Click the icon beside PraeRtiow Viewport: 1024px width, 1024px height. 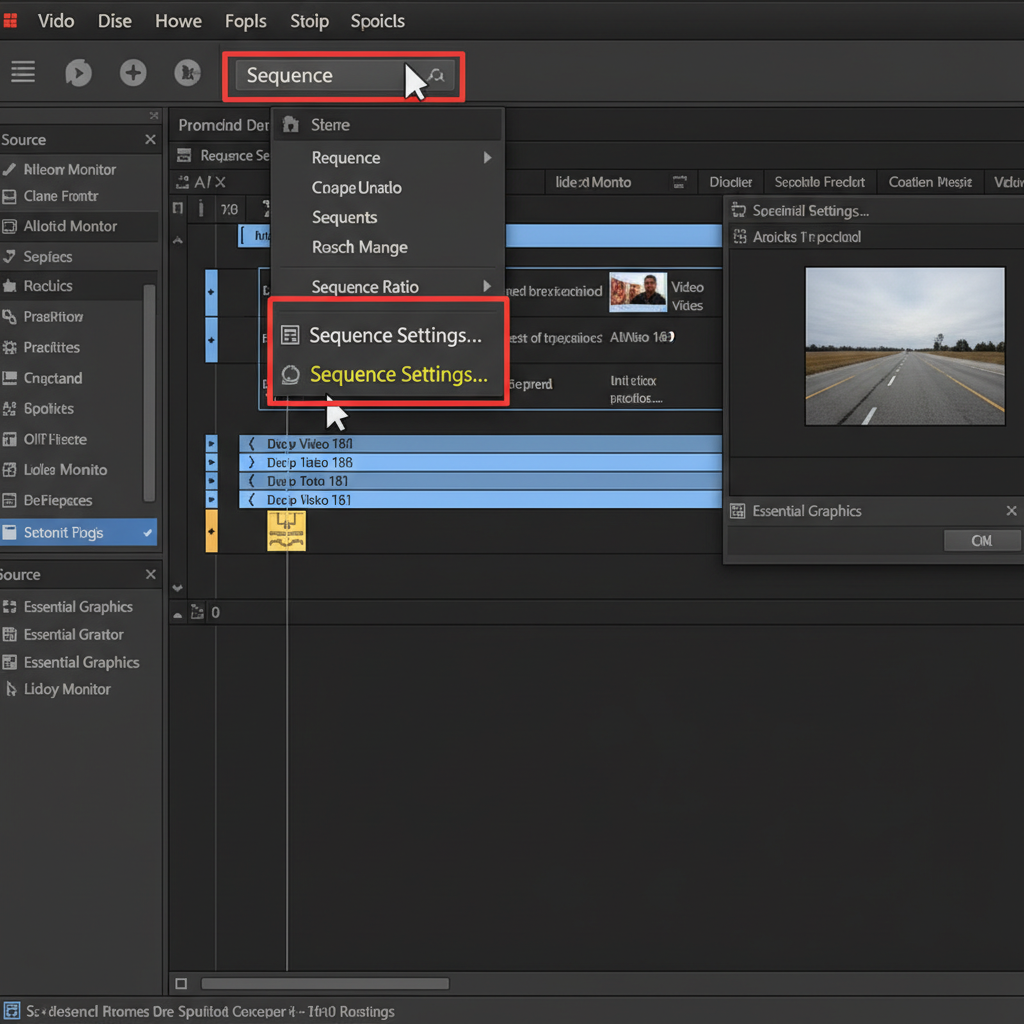click(x=9, y=317)
